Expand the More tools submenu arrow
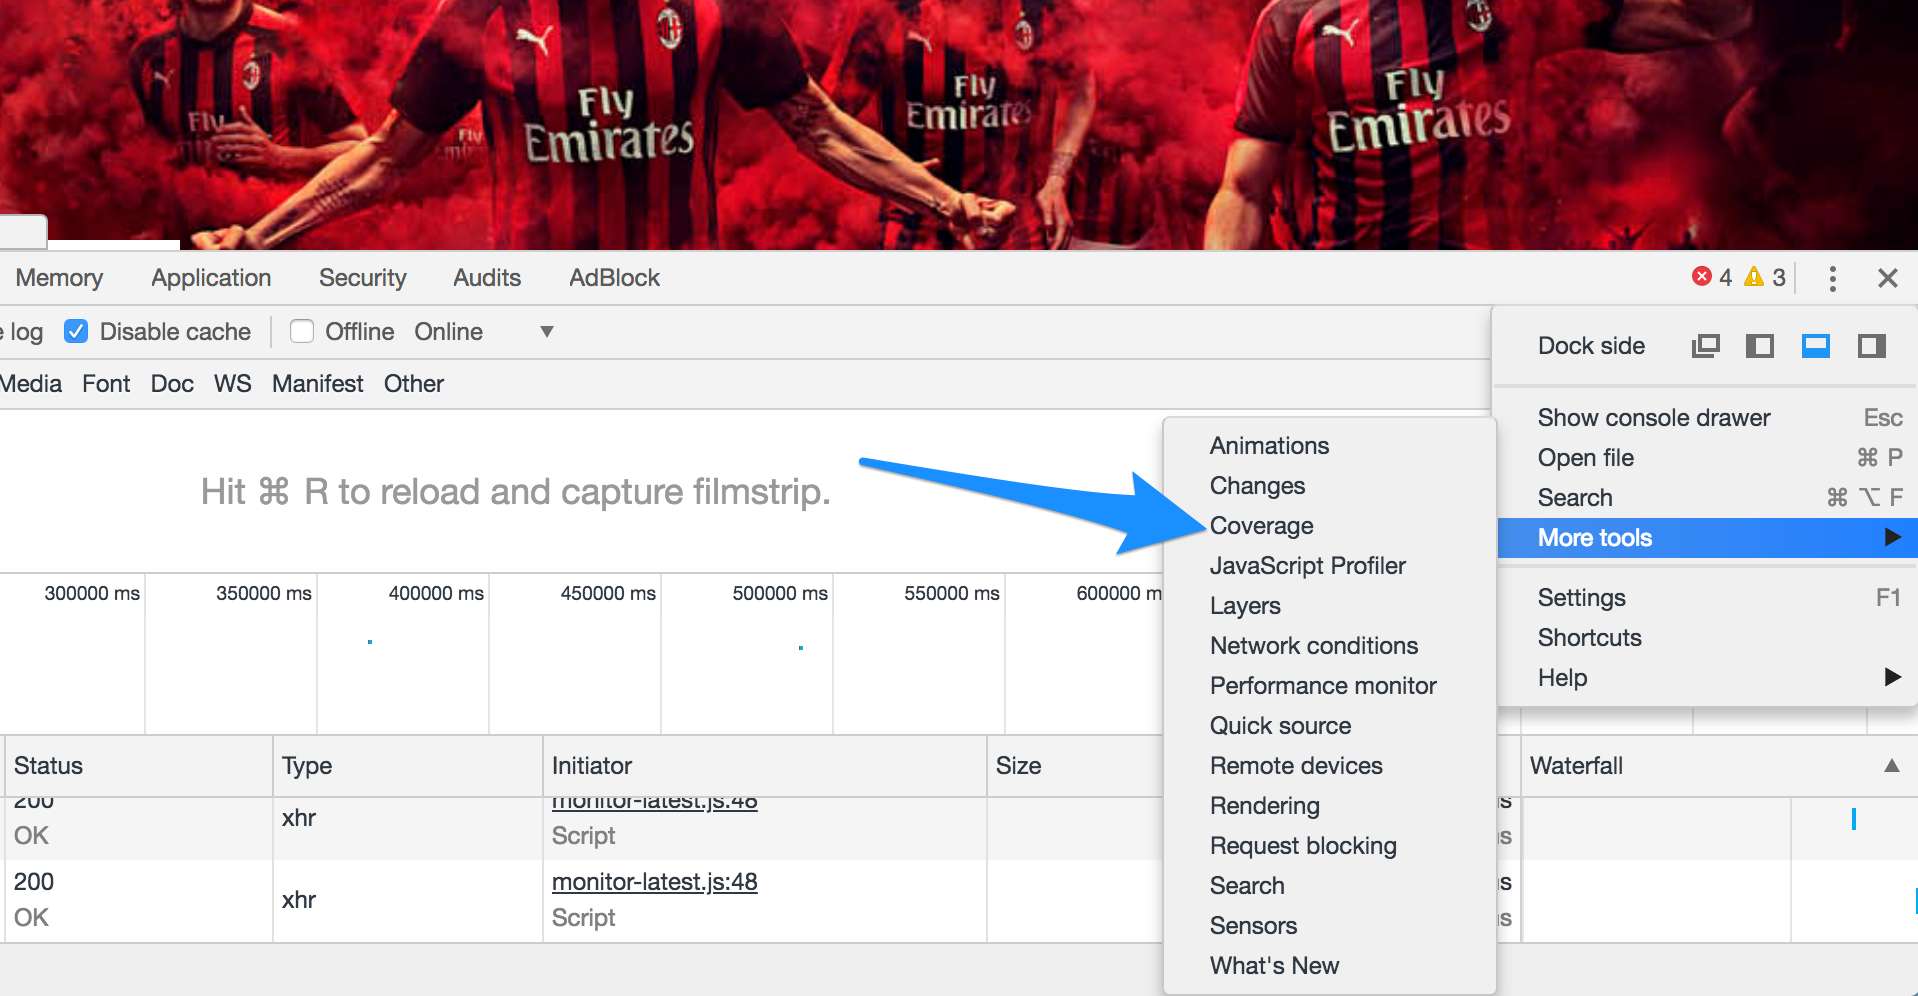 coord(1892,537)
